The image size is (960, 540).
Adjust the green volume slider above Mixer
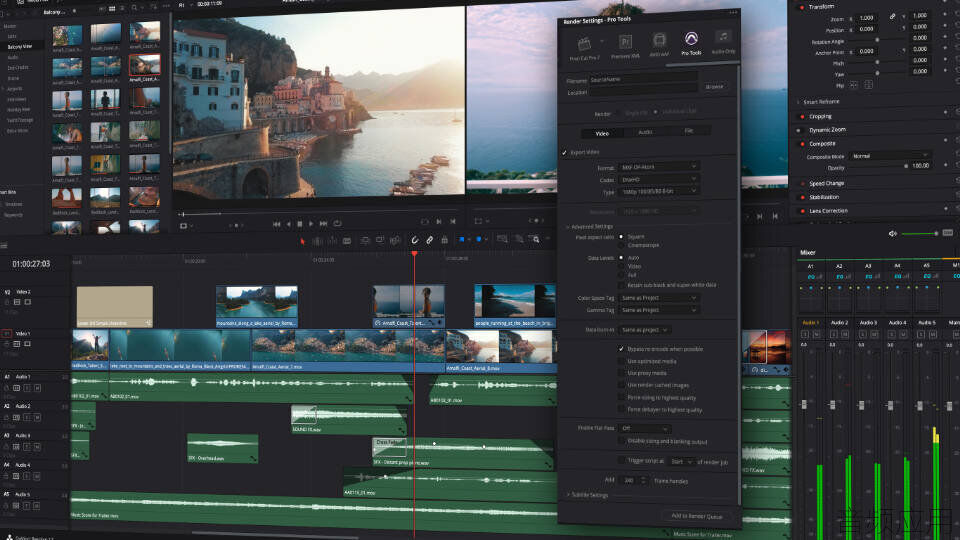coord(919,233)
